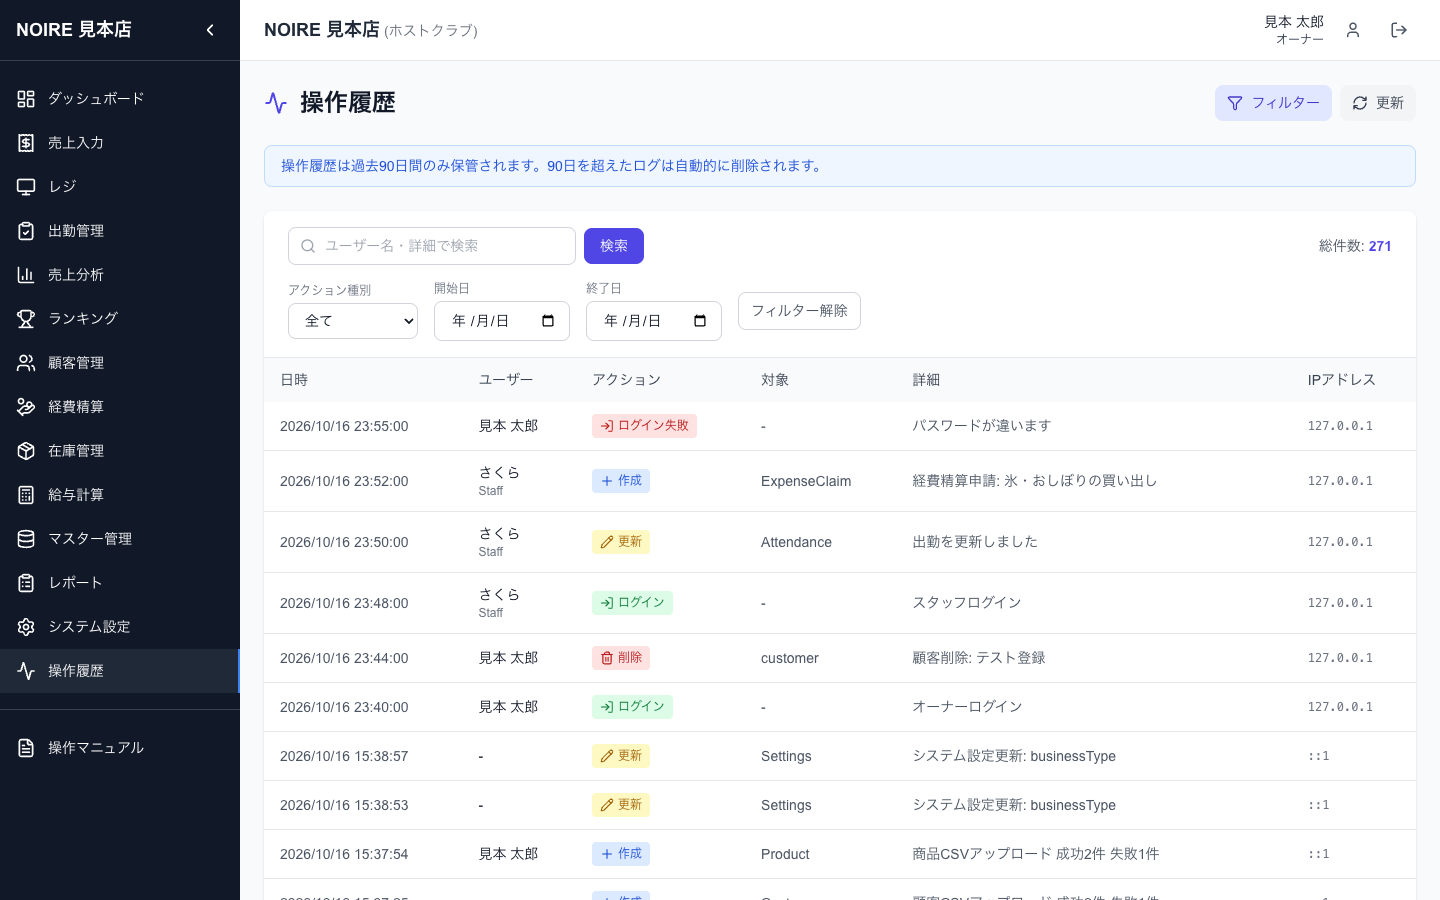
Task: Click the 開始日 date field
Action: (x=502, y=321)
